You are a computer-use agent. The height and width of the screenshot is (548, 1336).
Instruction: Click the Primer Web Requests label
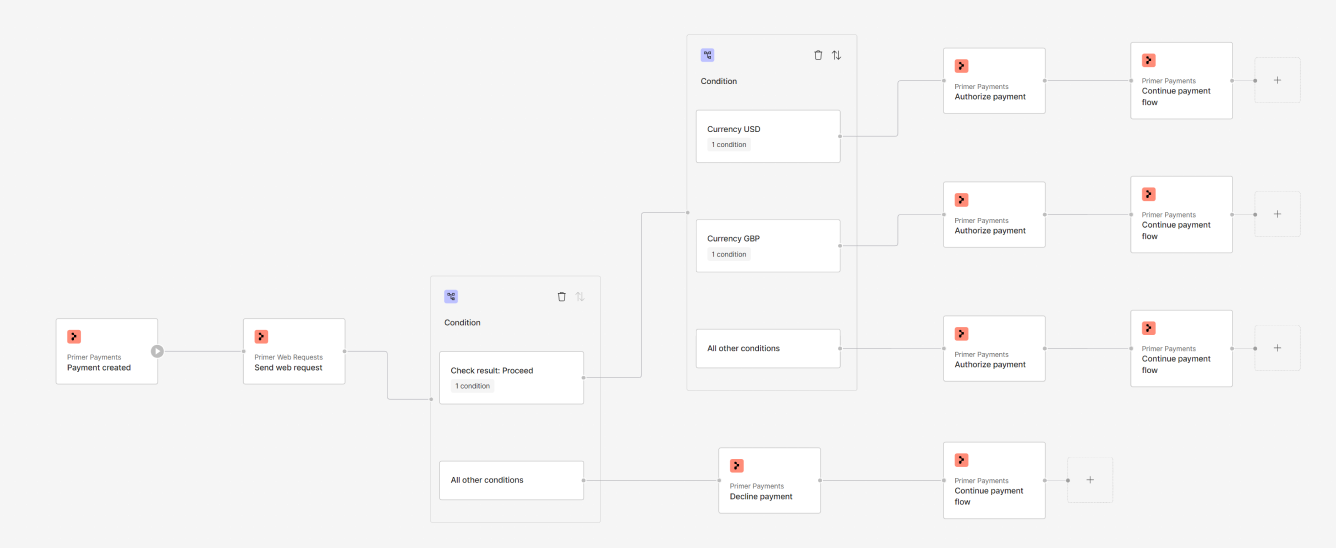(x=288, y=357)
